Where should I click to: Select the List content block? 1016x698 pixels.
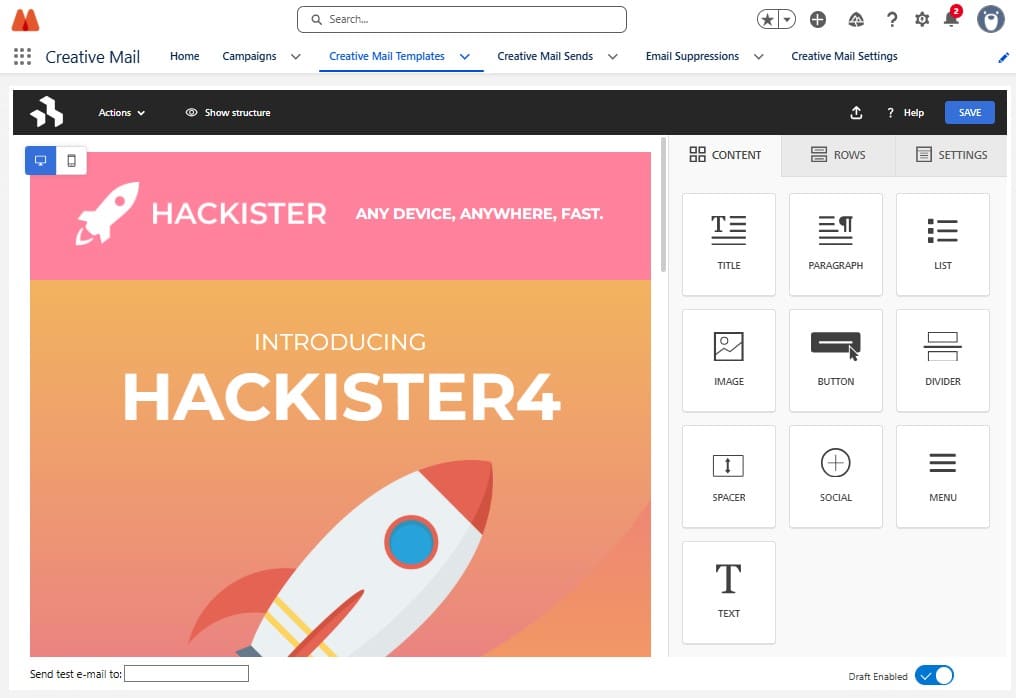(942, 244)
